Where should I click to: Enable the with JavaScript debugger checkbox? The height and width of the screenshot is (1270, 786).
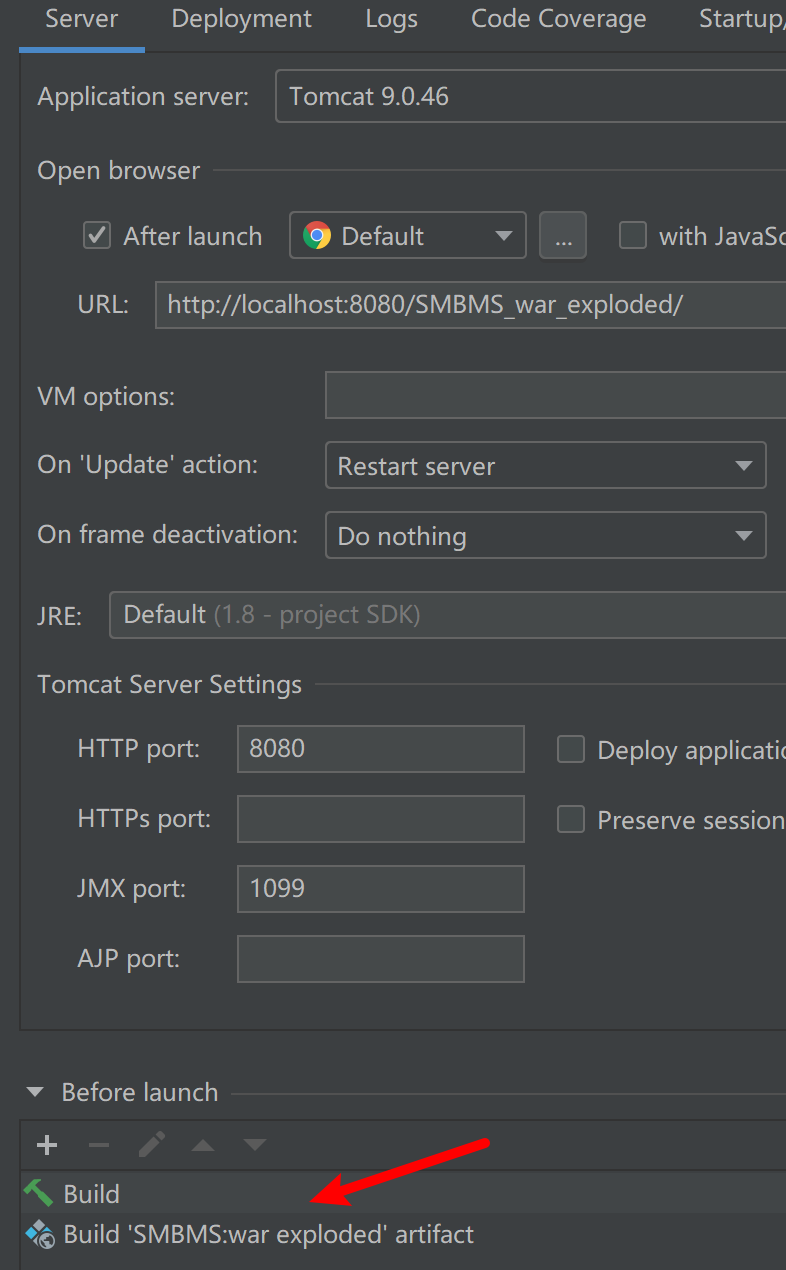coord(633,236)
